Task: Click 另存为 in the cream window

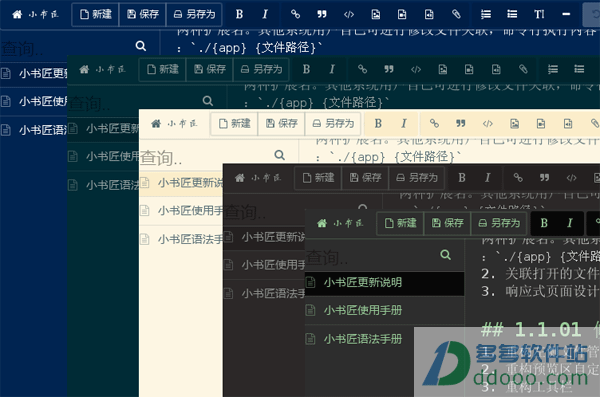Action: 333,124
